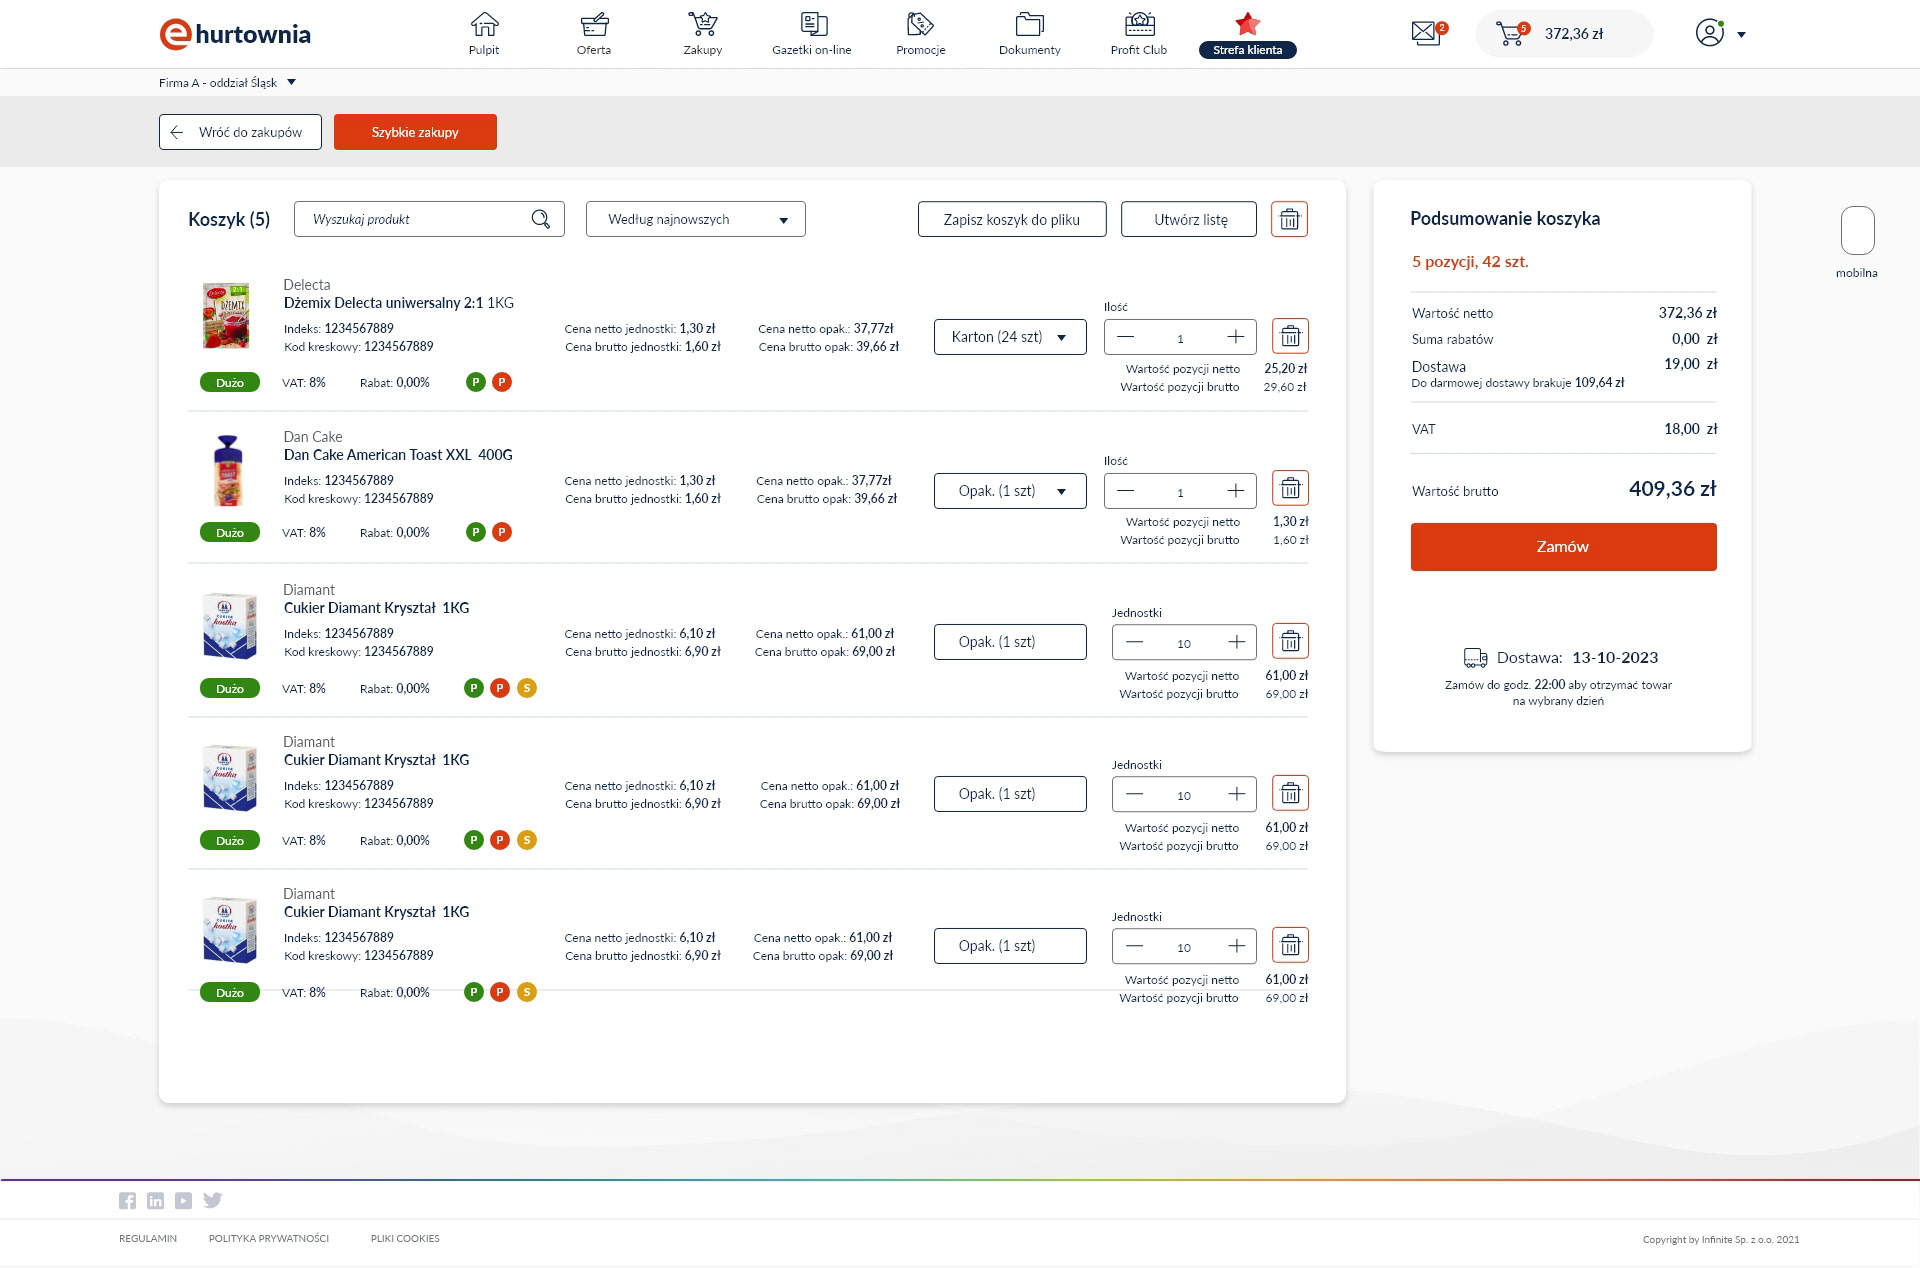Open the Gazetki on-line menu item
1920x1268 pixels.
point(811,34)
